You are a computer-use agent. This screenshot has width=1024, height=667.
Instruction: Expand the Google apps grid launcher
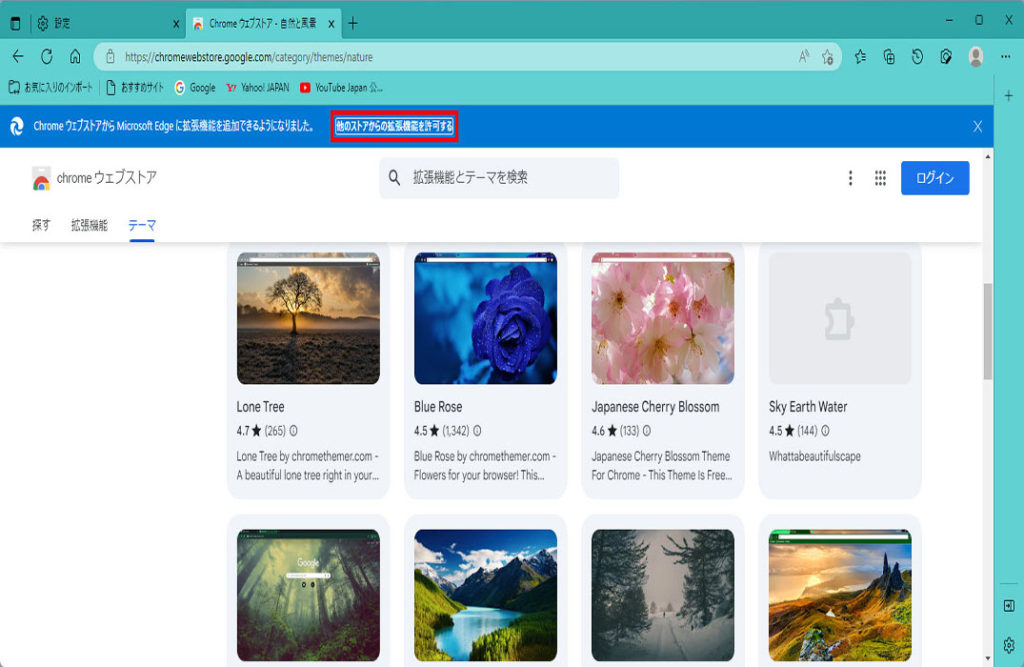point(880,178)
